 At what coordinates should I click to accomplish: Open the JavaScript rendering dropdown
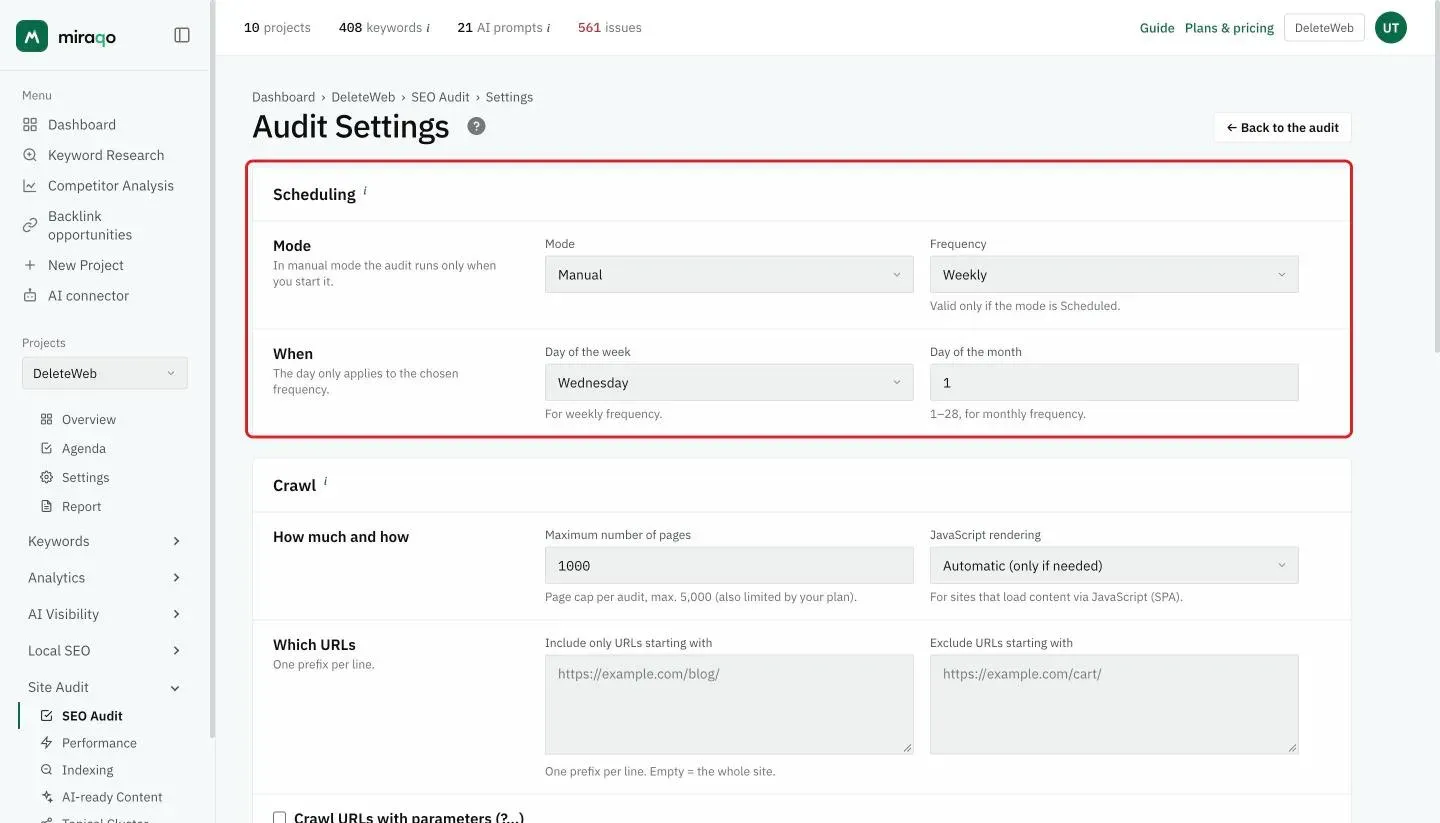(1114, 566)
